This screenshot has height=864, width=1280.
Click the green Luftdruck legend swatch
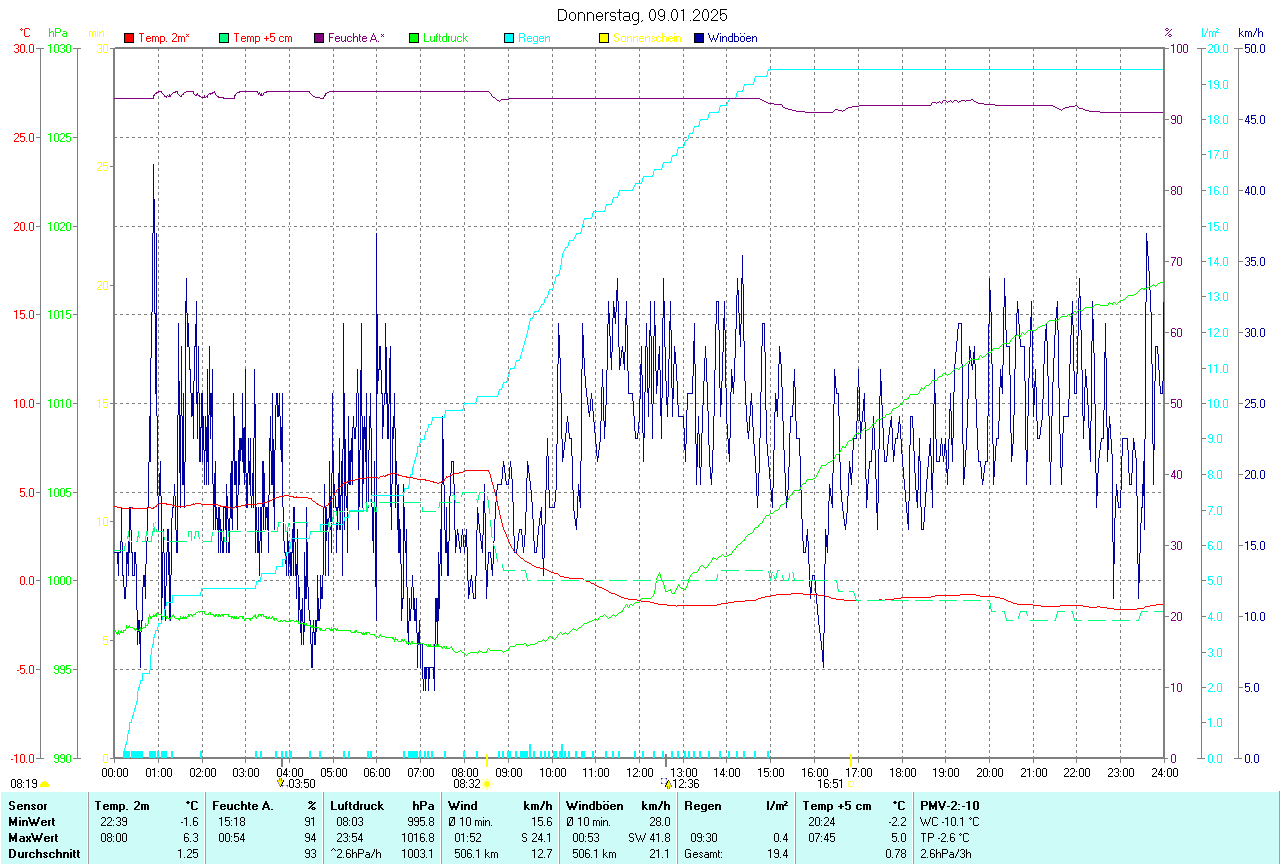click(414, 38)
